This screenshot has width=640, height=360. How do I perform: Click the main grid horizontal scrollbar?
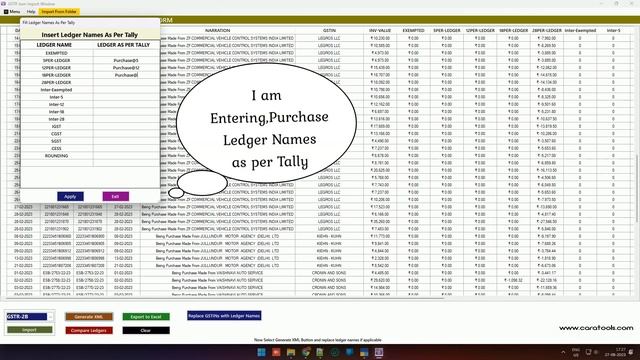[224, 298]
